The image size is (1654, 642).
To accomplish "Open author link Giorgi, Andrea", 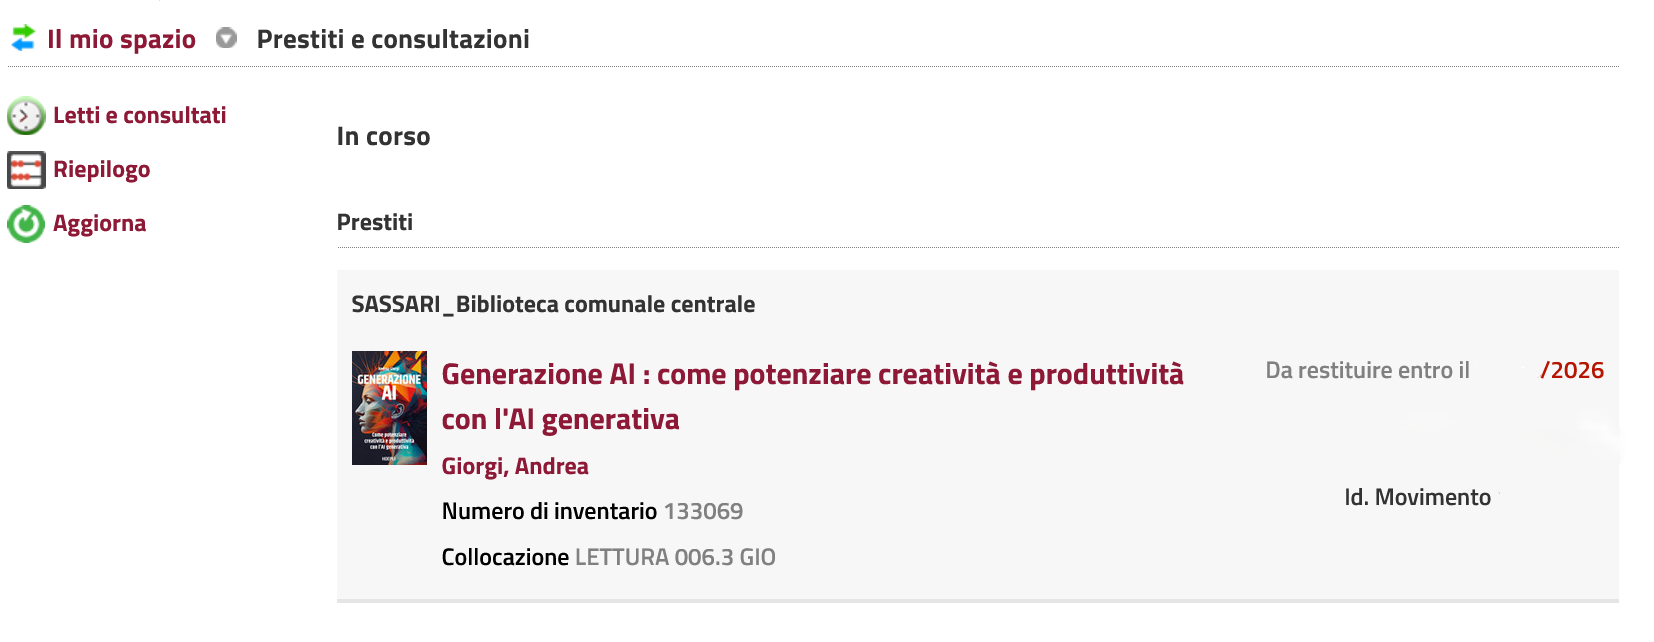I will [515, 466].
